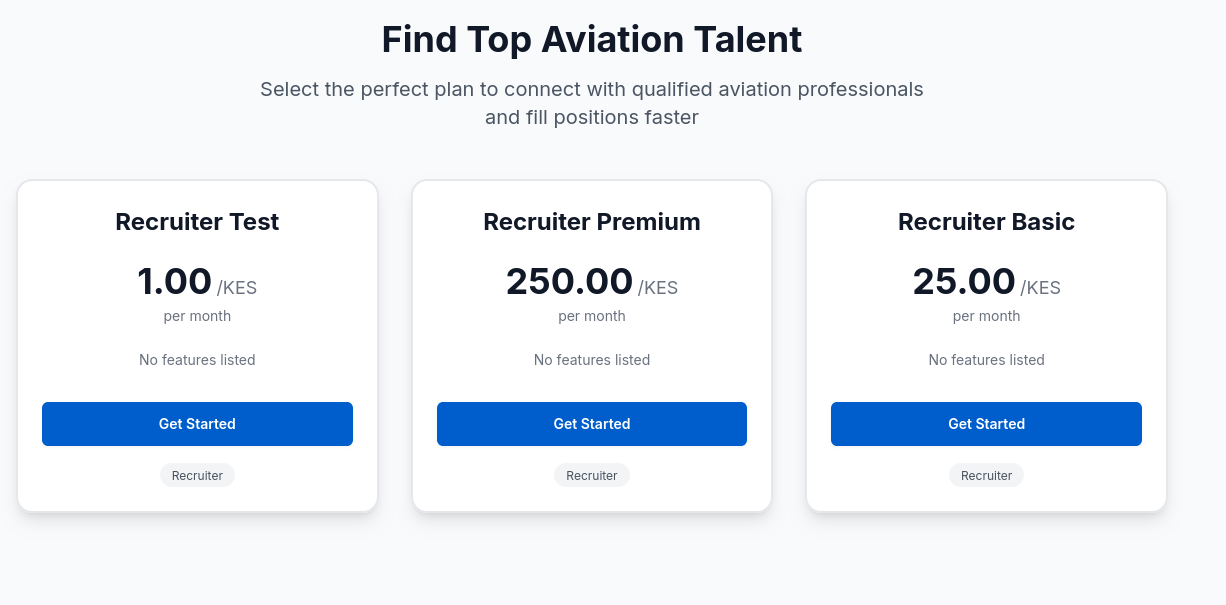
Task: Click the 1.00 KES price text
Action: 197,282
